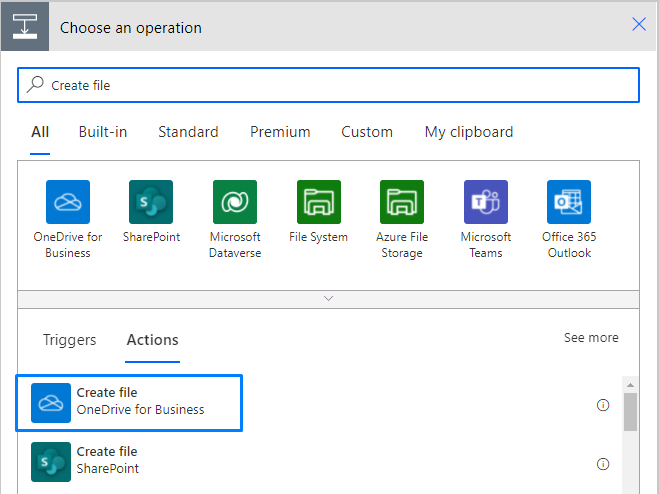Switch to the Built-in tab
This screenshot has width=659, height=494.
coord(103,132)
